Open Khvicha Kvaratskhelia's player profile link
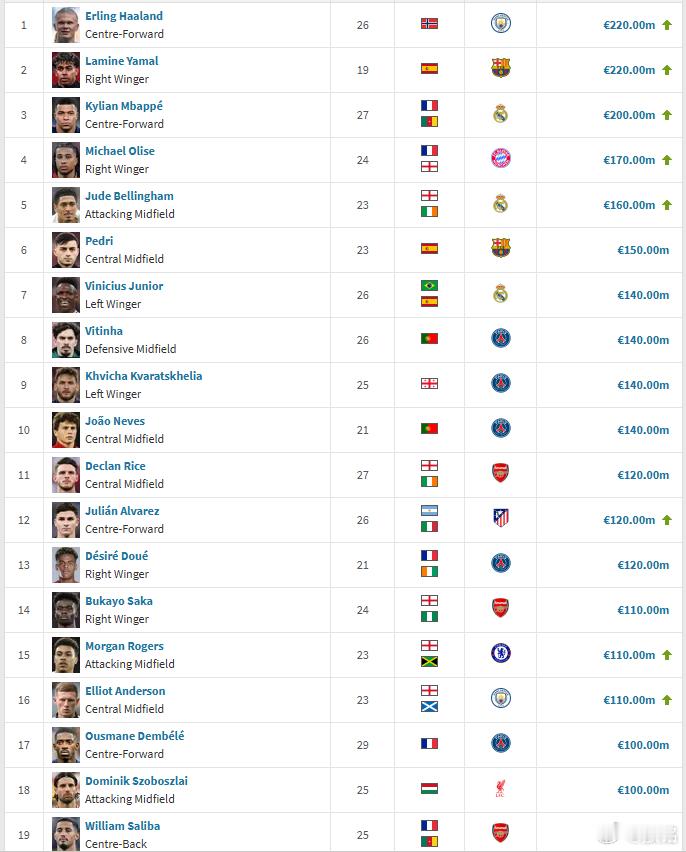 (x=144, y=376)
